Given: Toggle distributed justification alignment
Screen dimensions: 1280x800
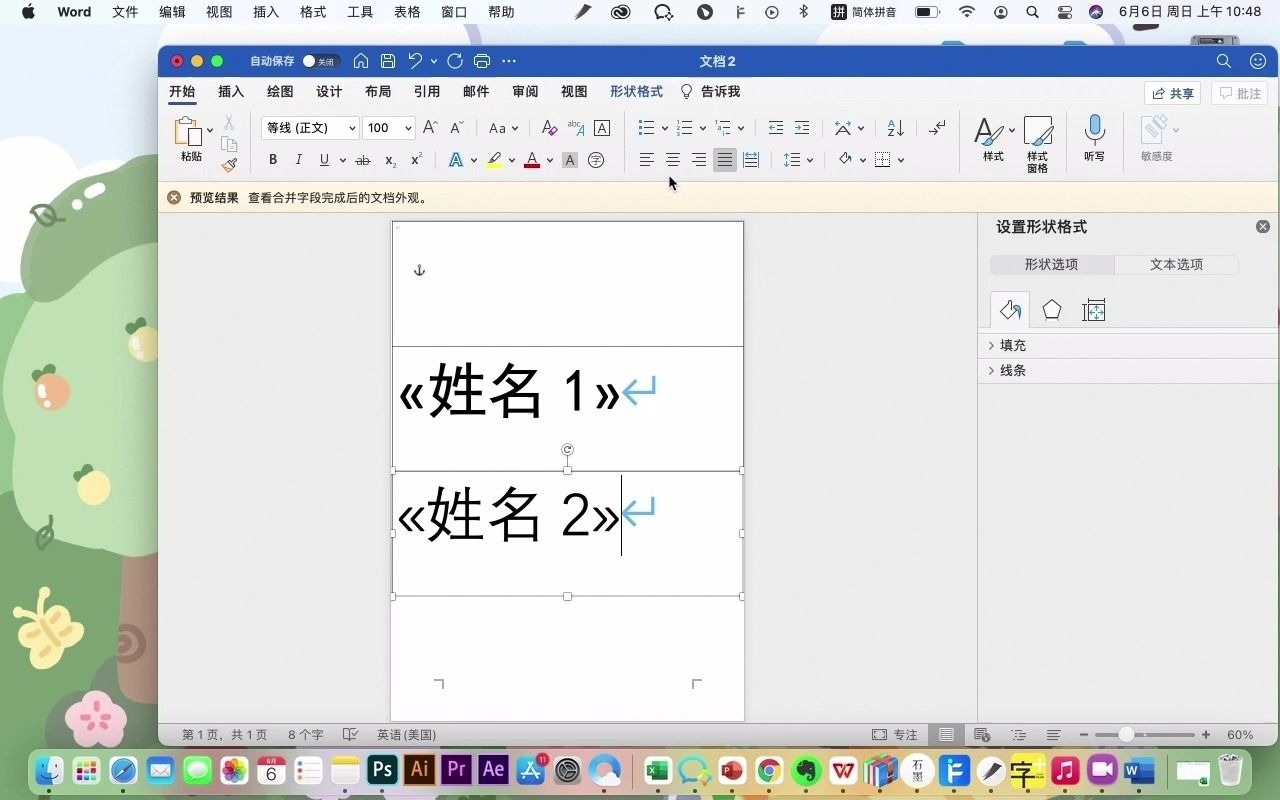Looking at the screenshot, I should [751, 159].
